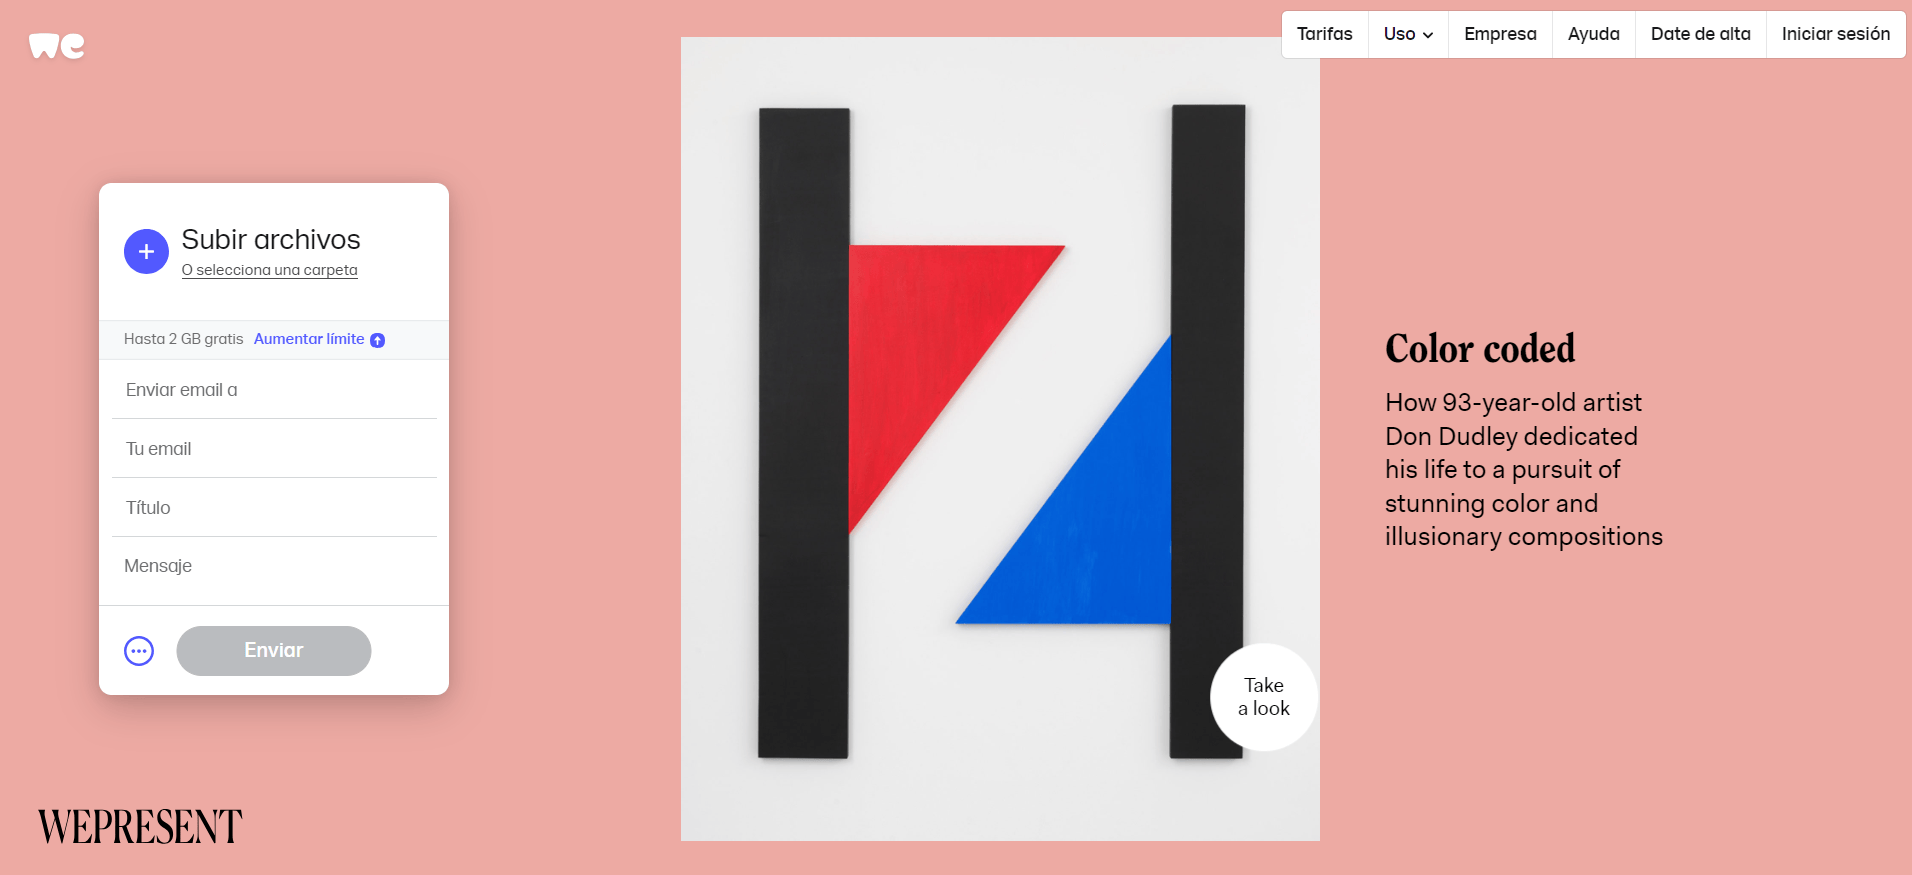Focus the Tu email field

[274, 449]
